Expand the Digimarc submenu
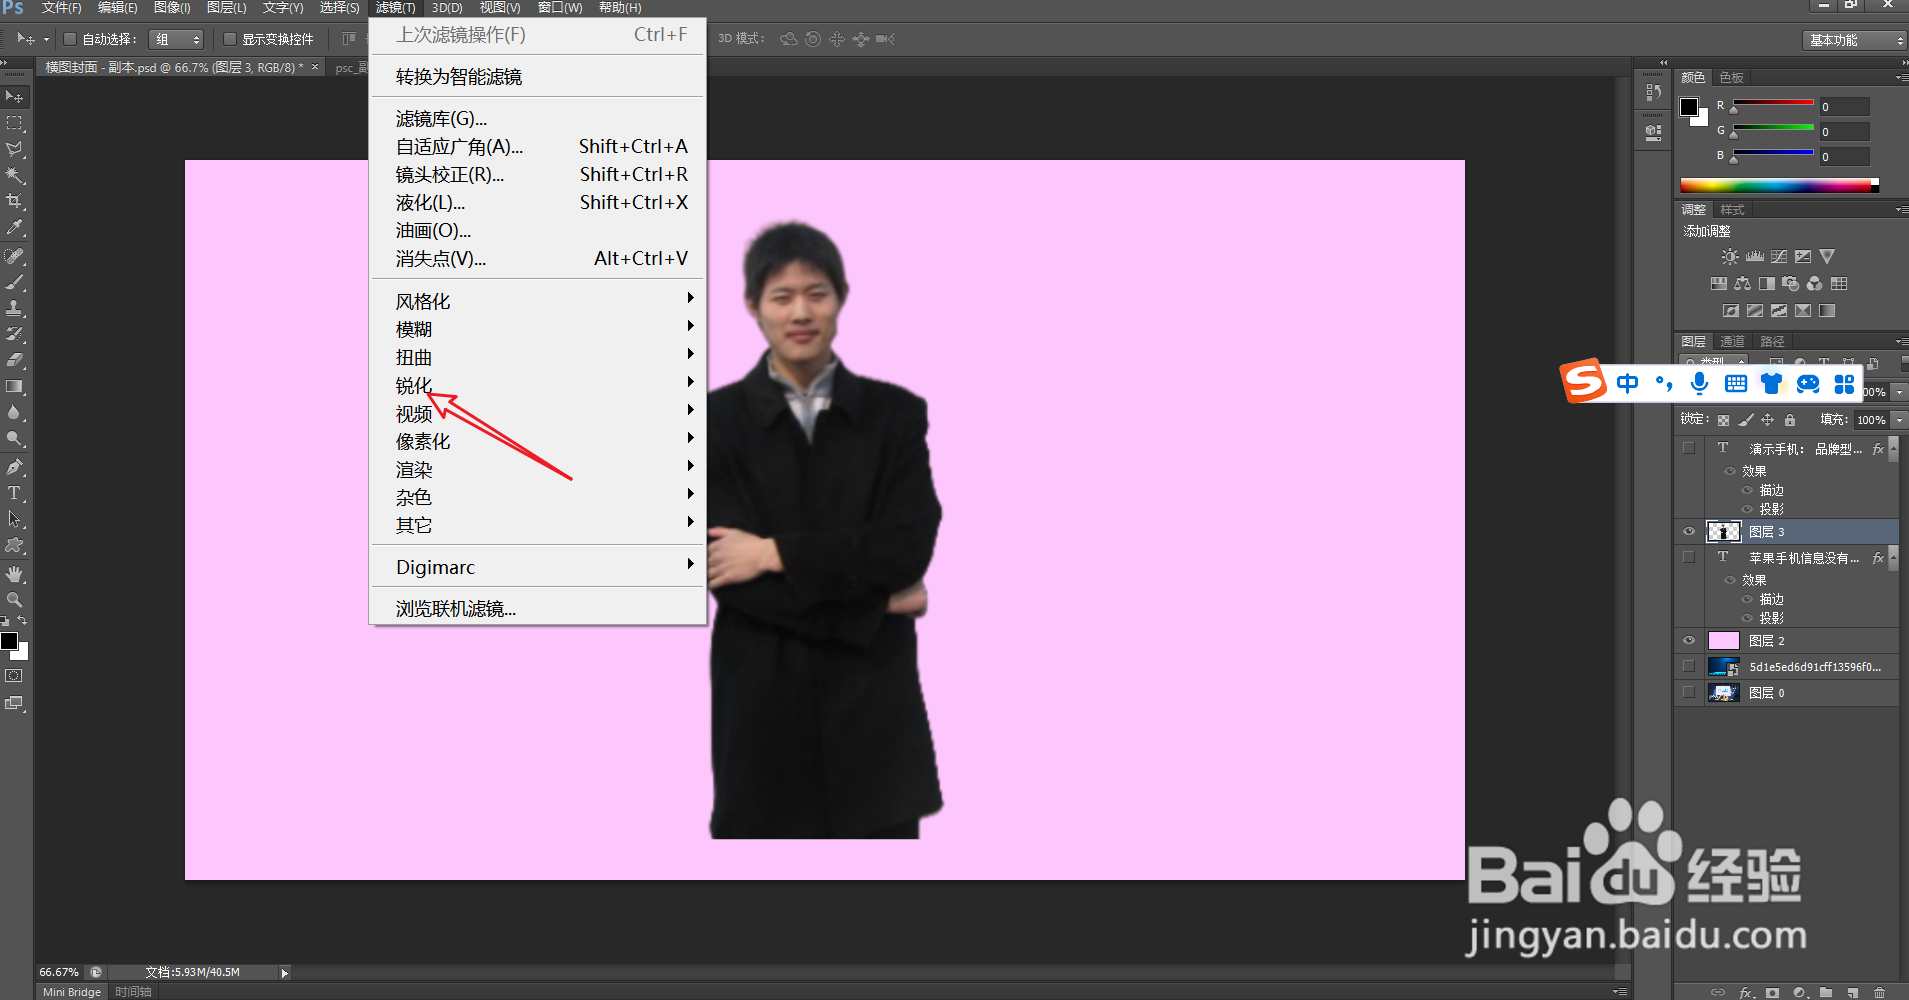The image size is (1909, 1000). click(x=538, y=567)
